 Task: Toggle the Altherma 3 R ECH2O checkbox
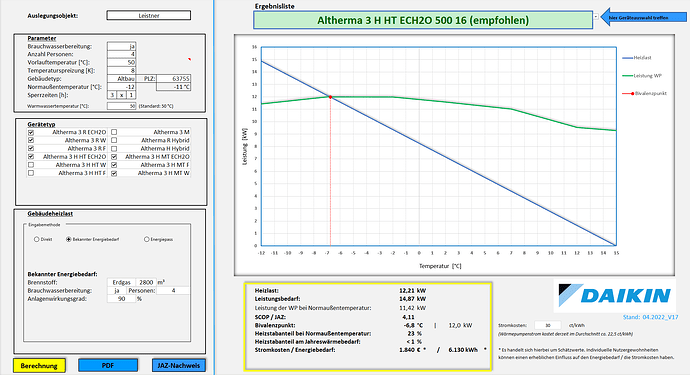31,132
